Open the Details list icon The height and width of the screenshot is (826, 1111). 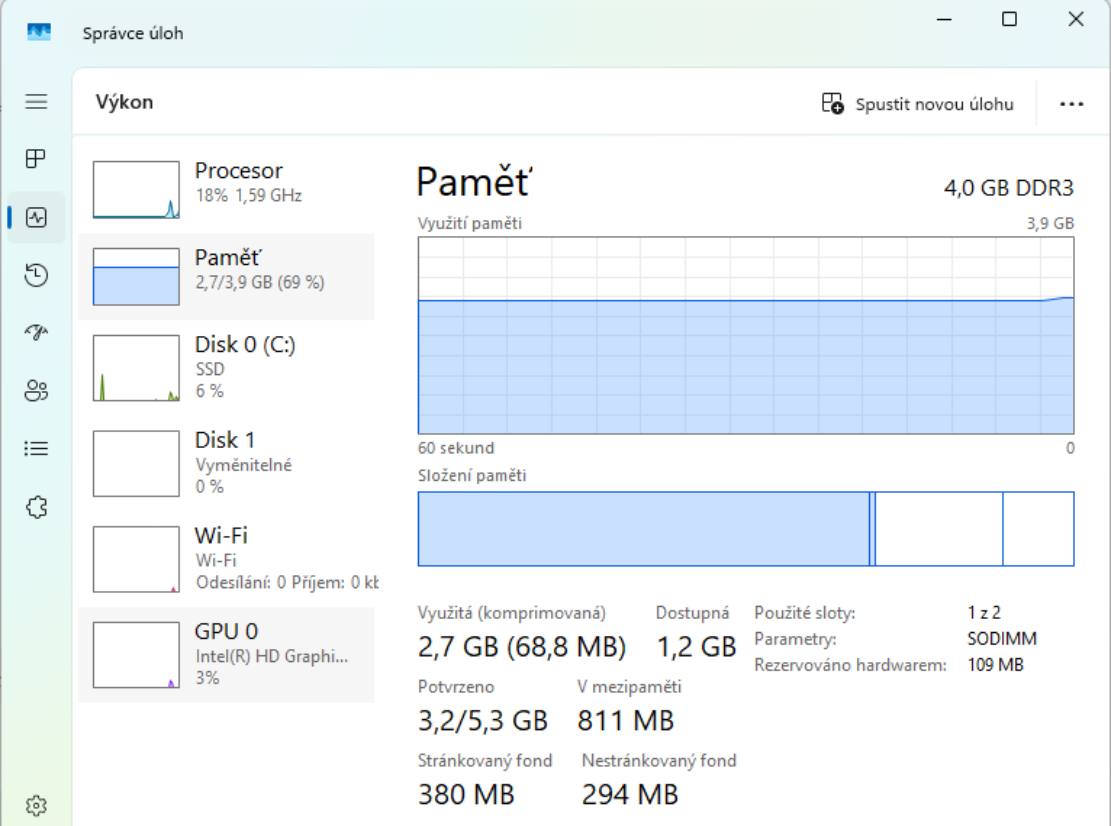coord(37,449)
